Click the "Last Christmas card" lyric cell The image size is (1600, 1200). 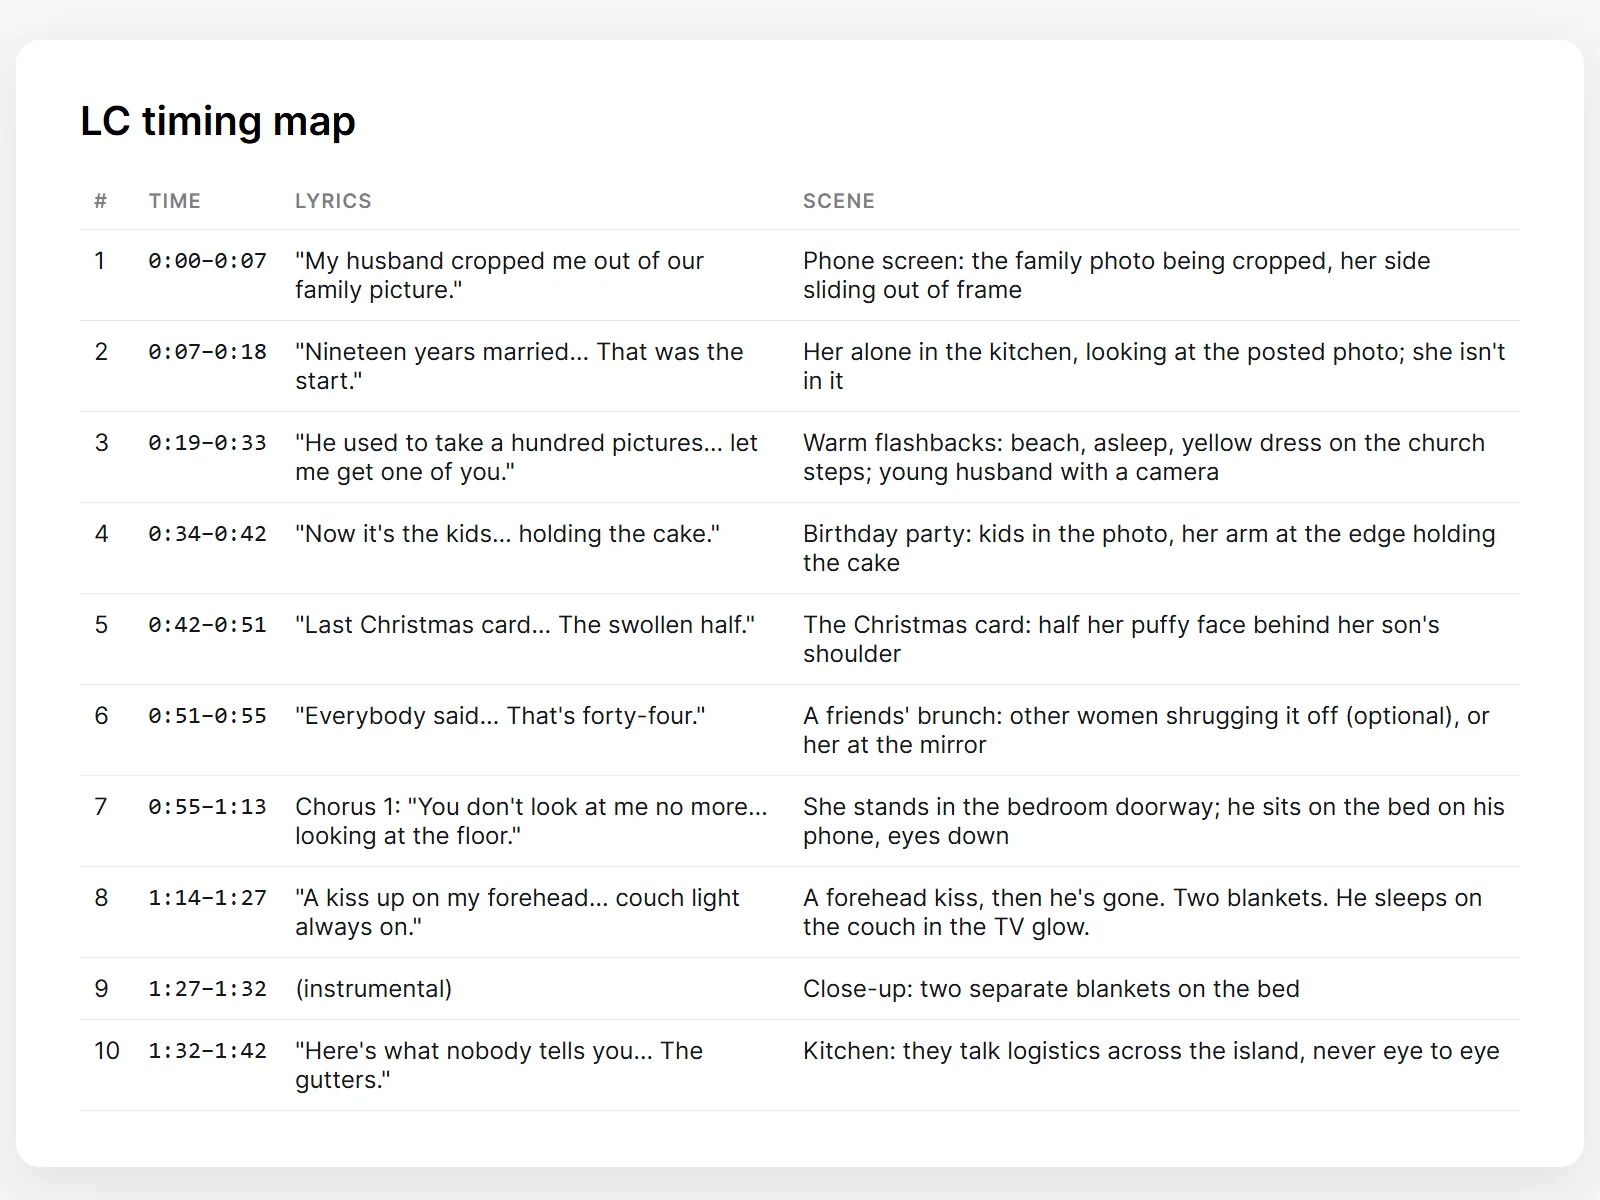tap(525, 625)
